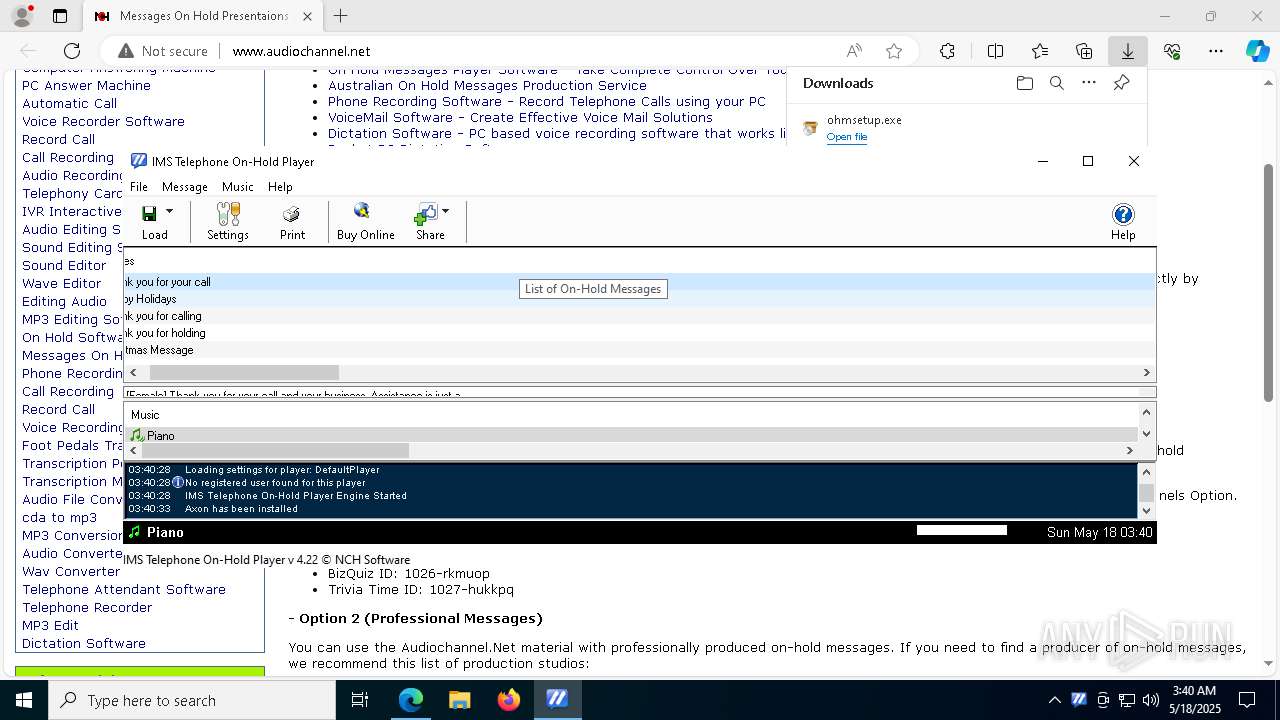The width and height of the screenshot is (1280, 720).
Task: Open Edge Settings and more menu
Action: (x=1216, y=51)
